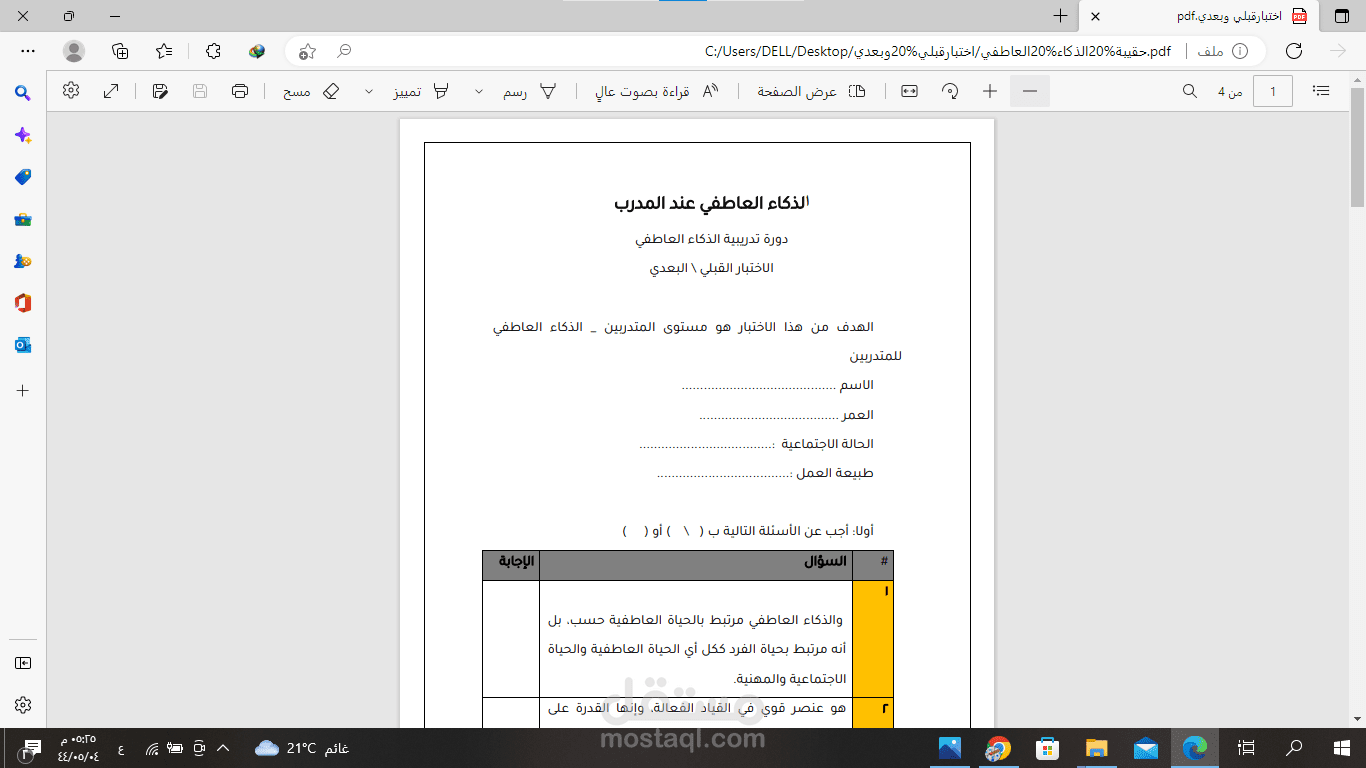Close the اختبارقبلي وبعدي.pdf tab
1366x768 pixels.
(1096, 17)
